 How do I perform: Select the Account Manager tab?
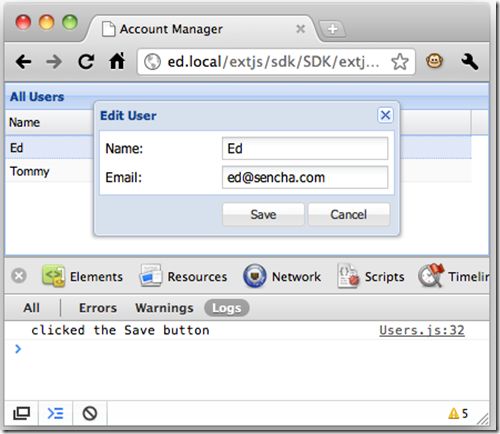click(x=203, y=29)
